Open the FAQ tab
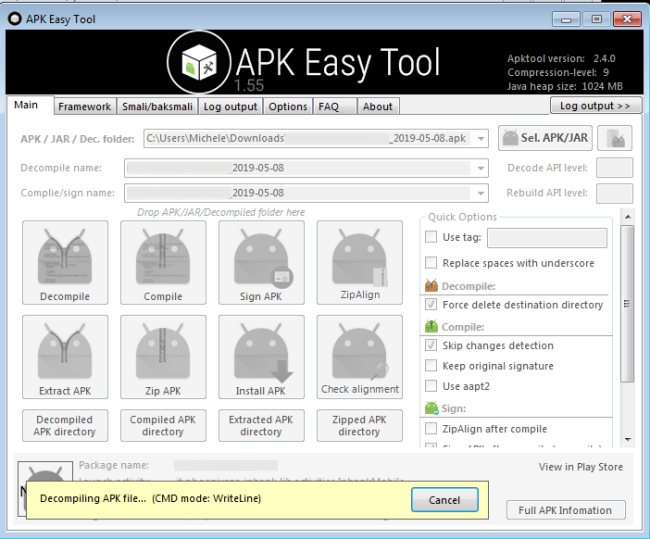The width and height of the screenshot is (650, 539). tap(334, 107)
